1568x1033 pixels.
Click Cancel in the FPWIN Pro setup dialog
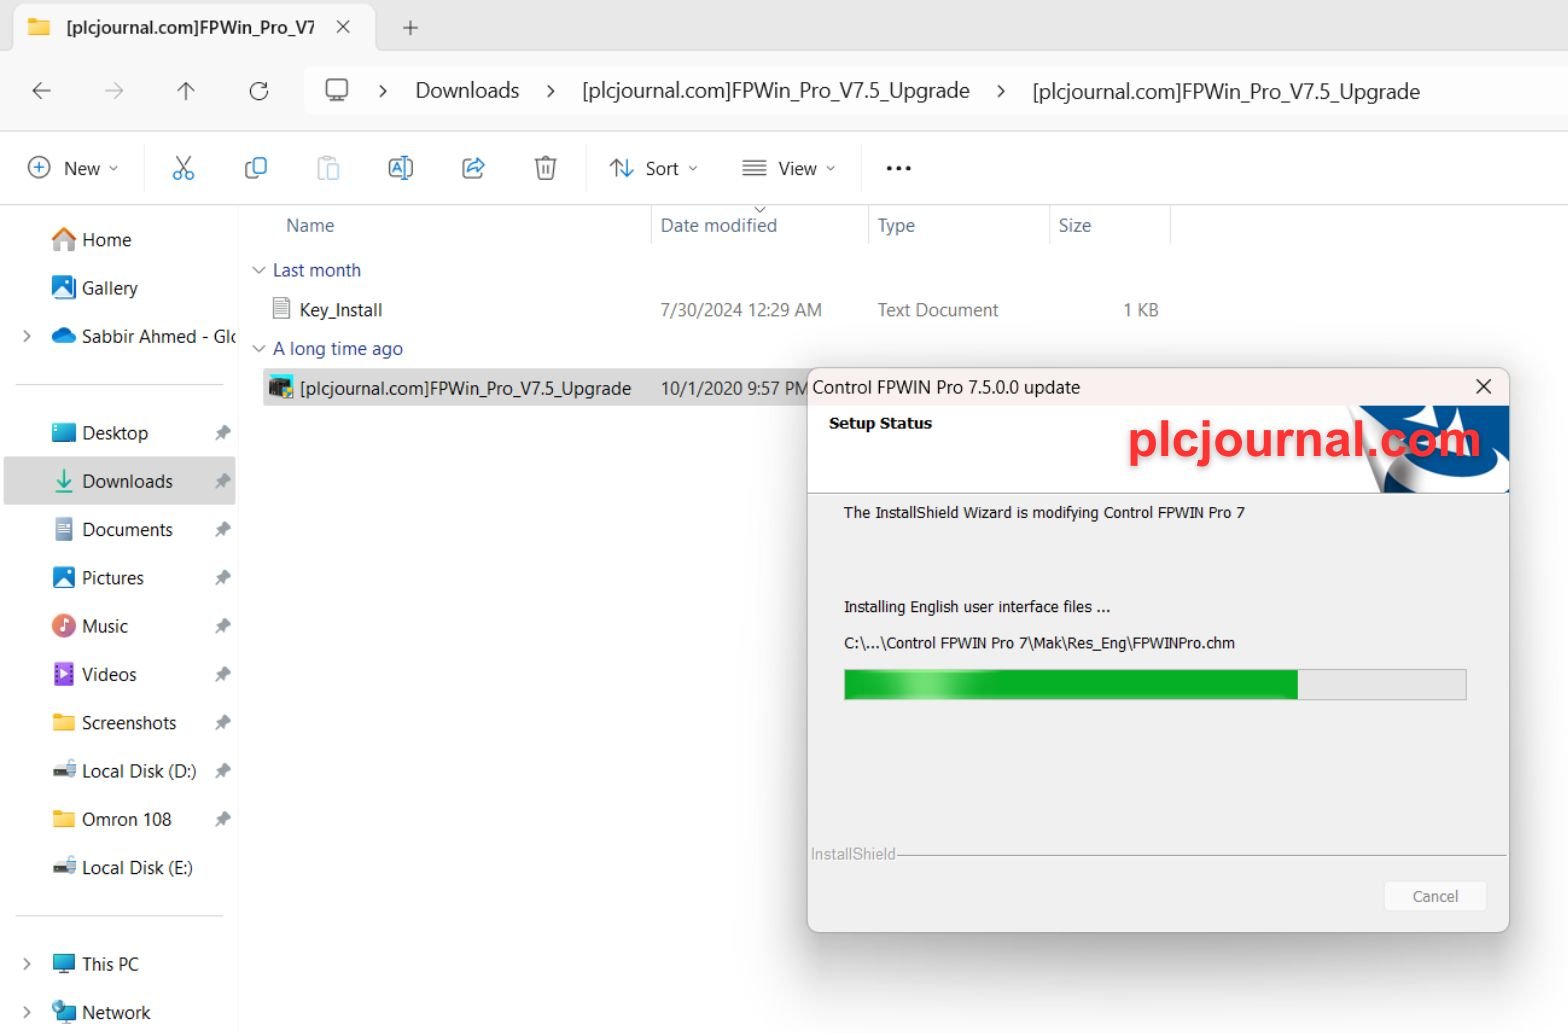[1435, 896]
